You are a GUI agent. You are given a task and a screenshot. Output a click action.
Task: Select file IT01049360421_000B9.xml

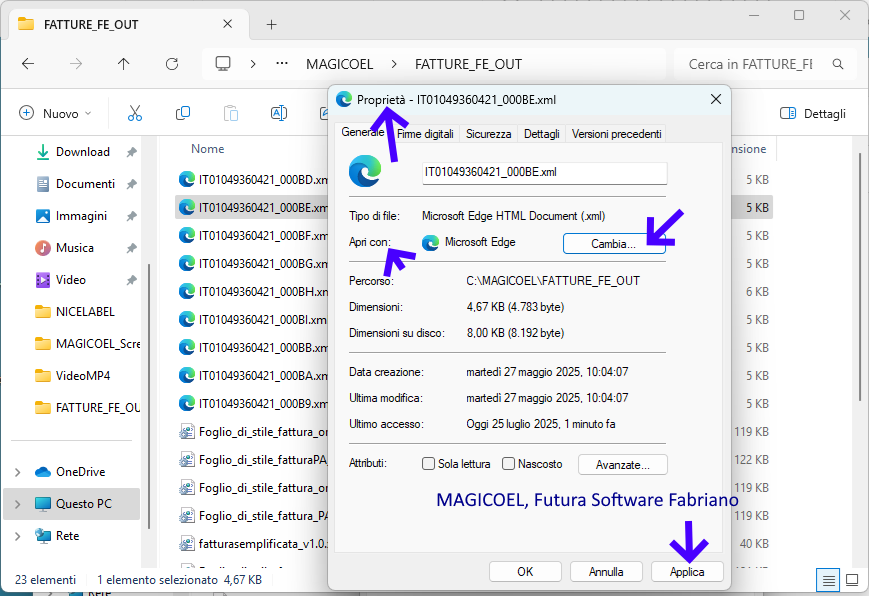click(253, 404)
